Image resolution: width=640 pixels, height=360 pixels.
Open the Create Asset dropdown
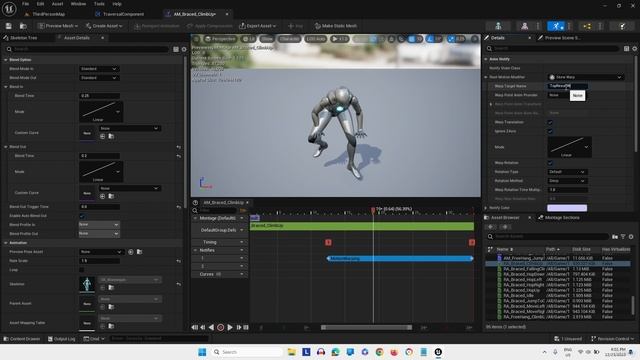104,26
